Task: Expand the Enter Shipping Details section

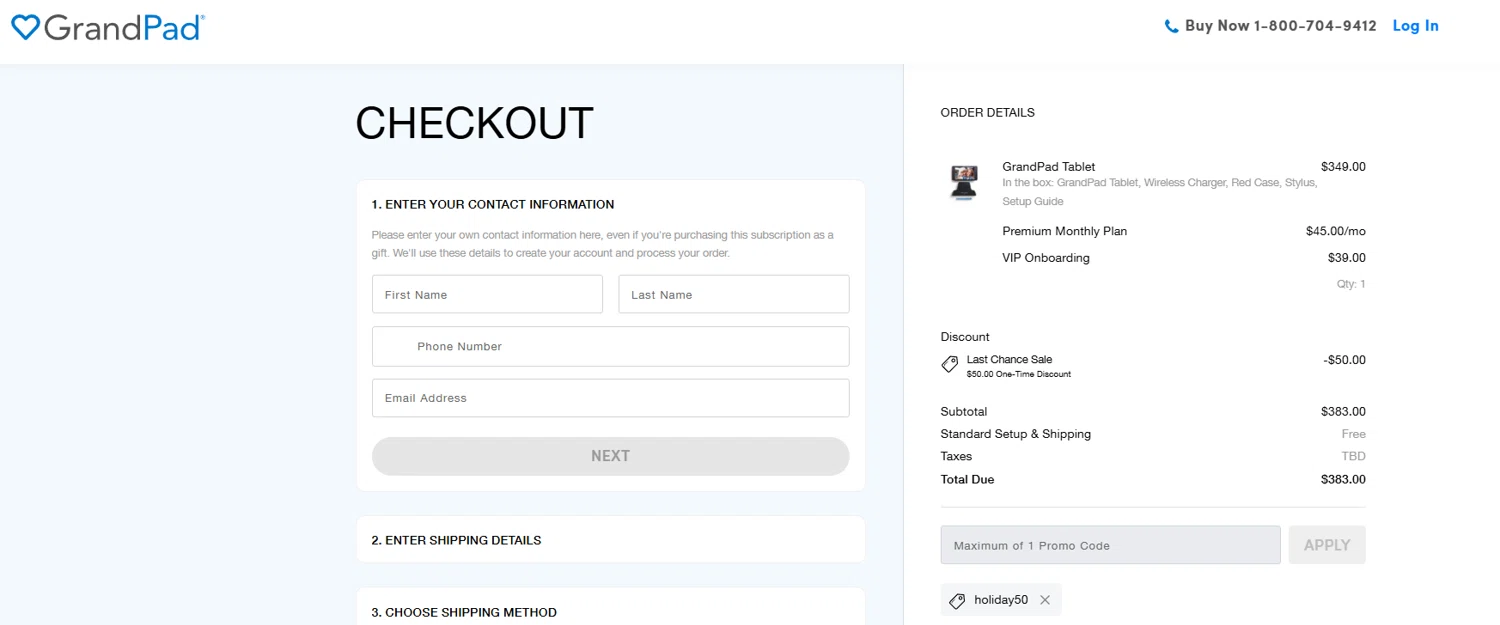Action: click(x=610, y=540)
